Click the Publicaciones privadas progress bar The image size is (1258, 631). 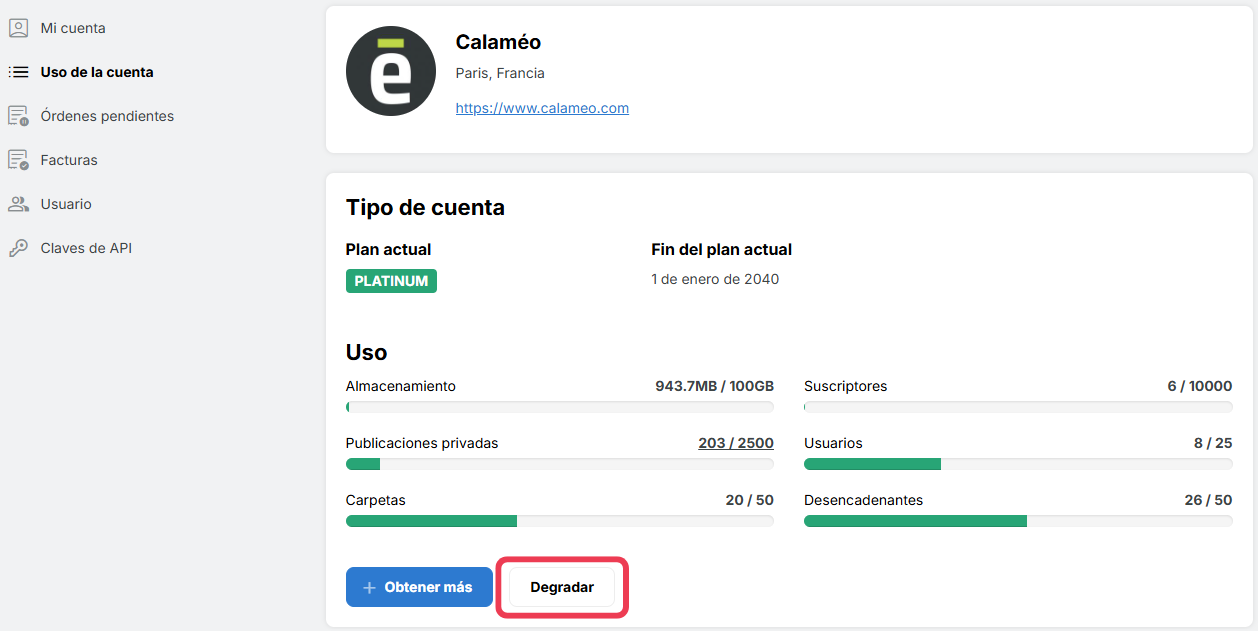pyautogui.click(x=560, y=464)
